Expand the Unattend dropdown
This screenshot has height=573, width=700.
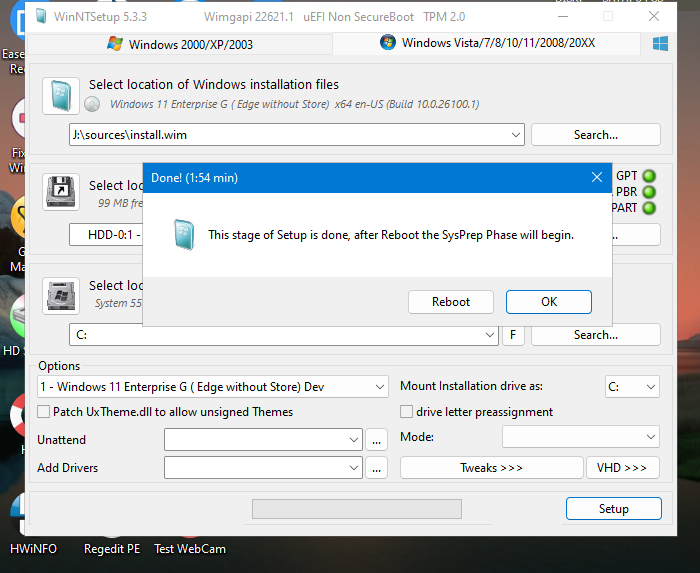tap(263, 440)
